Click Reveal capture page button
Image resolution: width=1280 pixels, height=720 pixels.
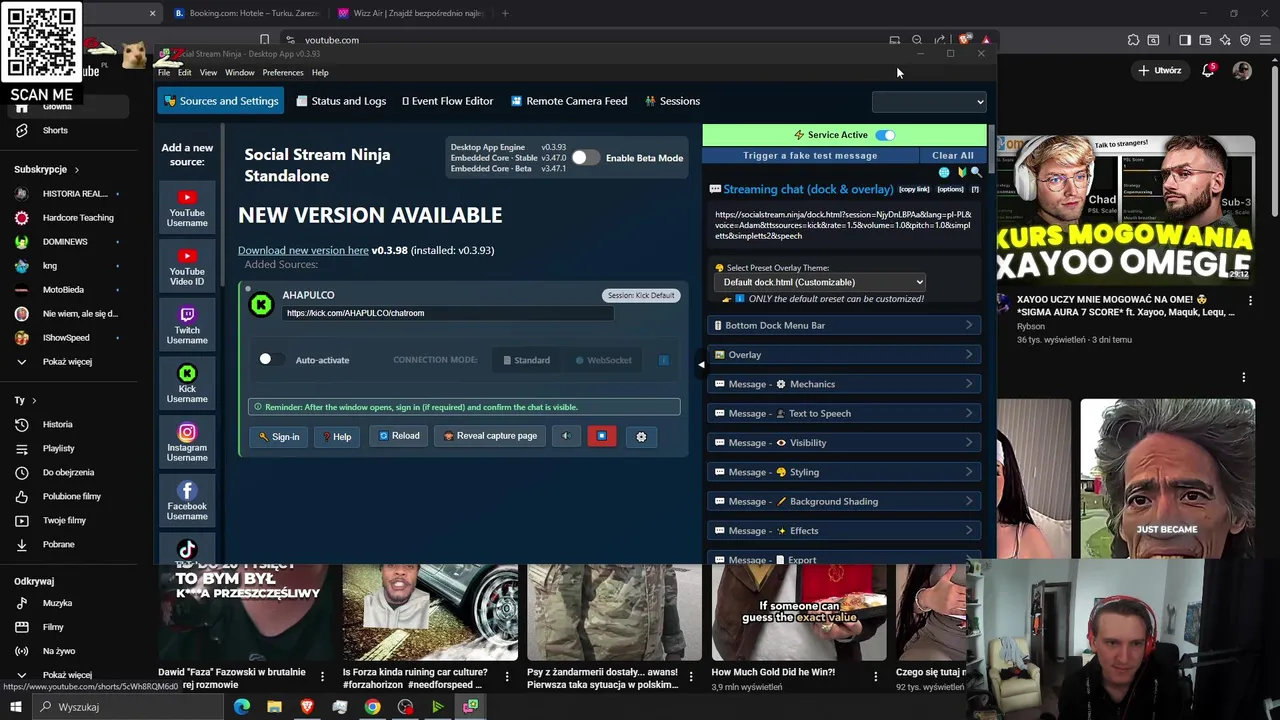(490, 436)
